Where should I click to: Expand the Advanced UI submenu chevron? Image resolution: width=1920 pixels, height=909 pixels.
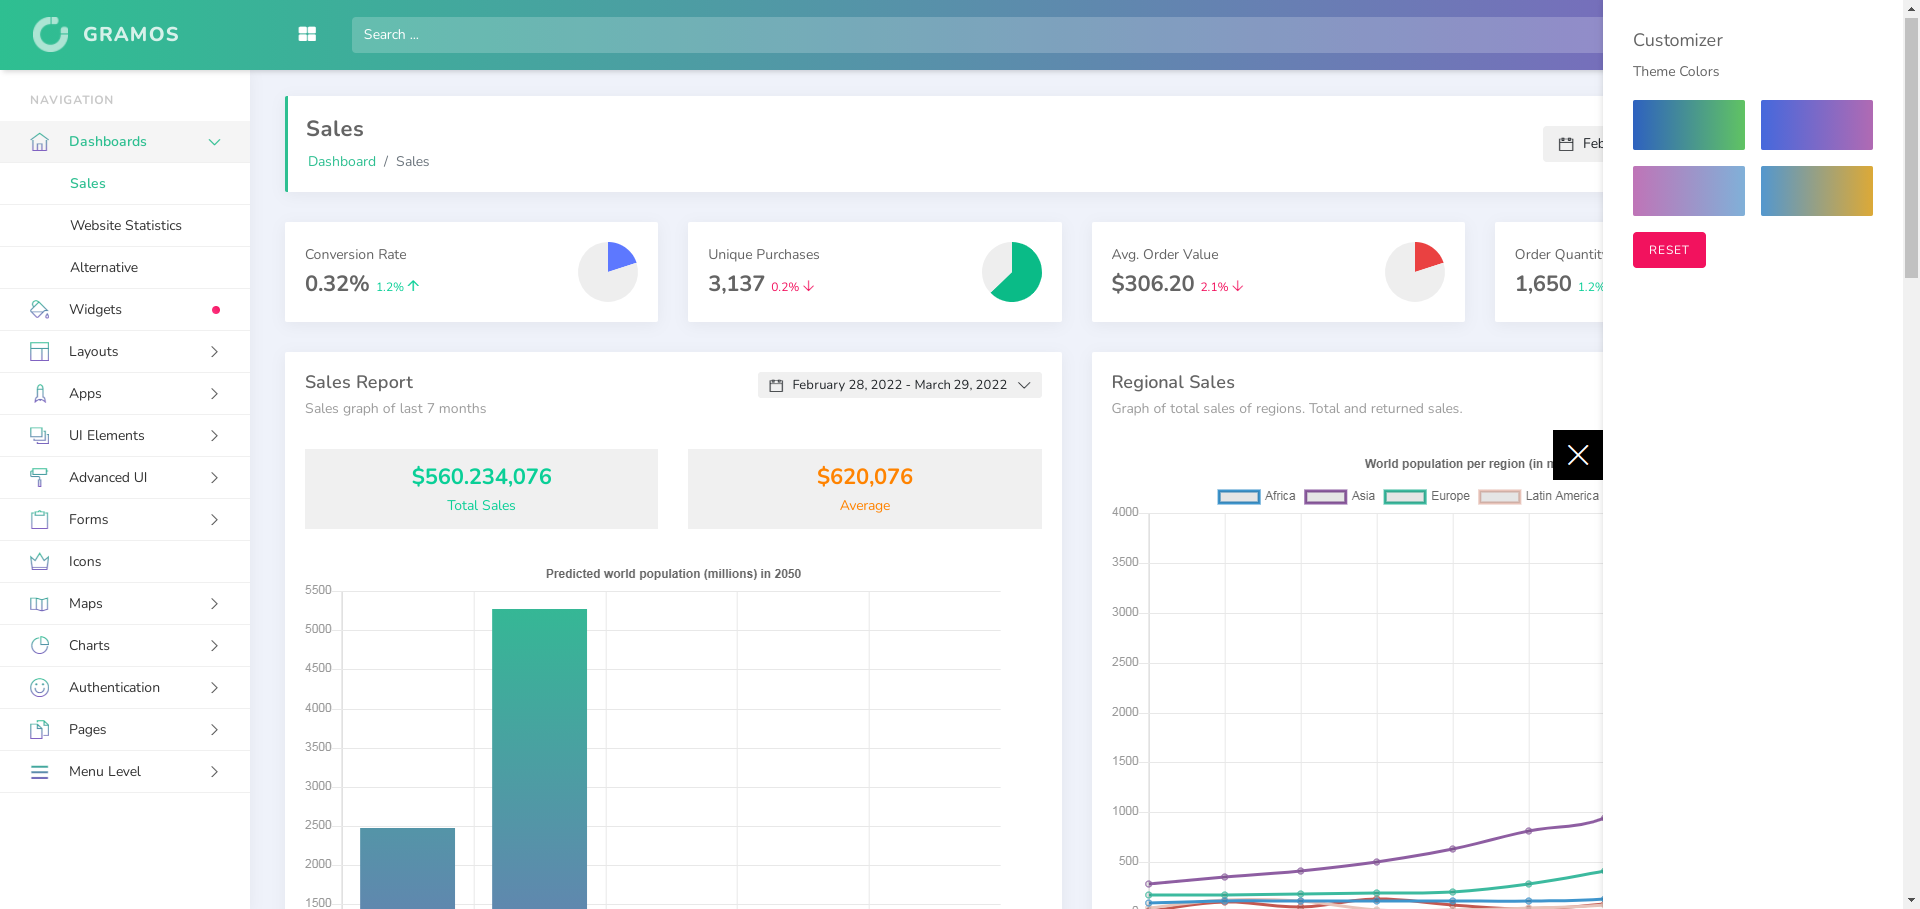[214, 478]
